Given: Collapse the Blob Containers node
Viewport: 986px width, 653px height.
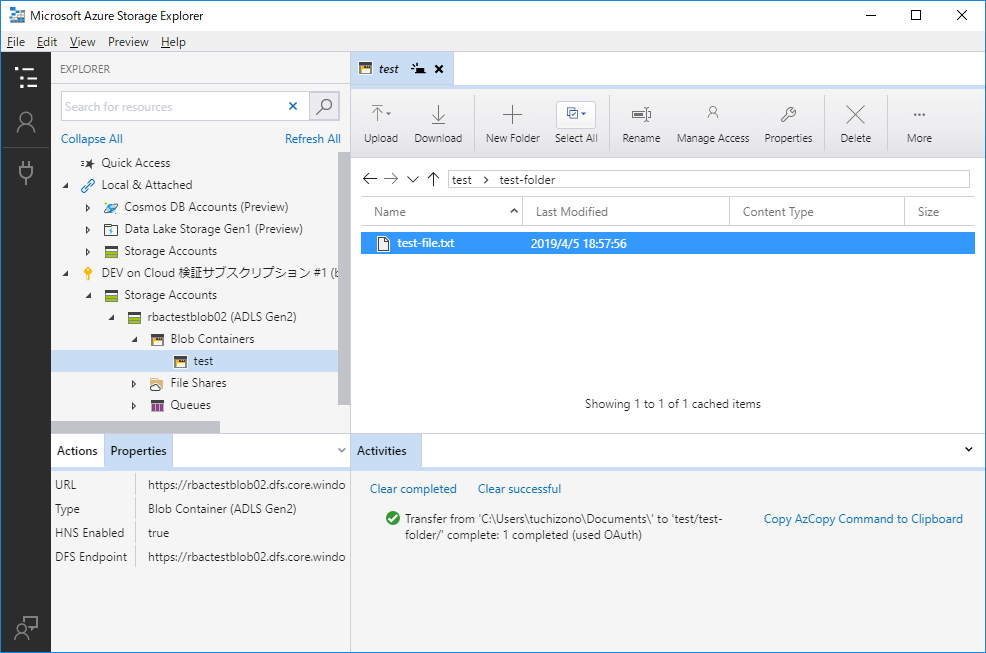Looking at the screenshot, I should (x=135, y=340).
